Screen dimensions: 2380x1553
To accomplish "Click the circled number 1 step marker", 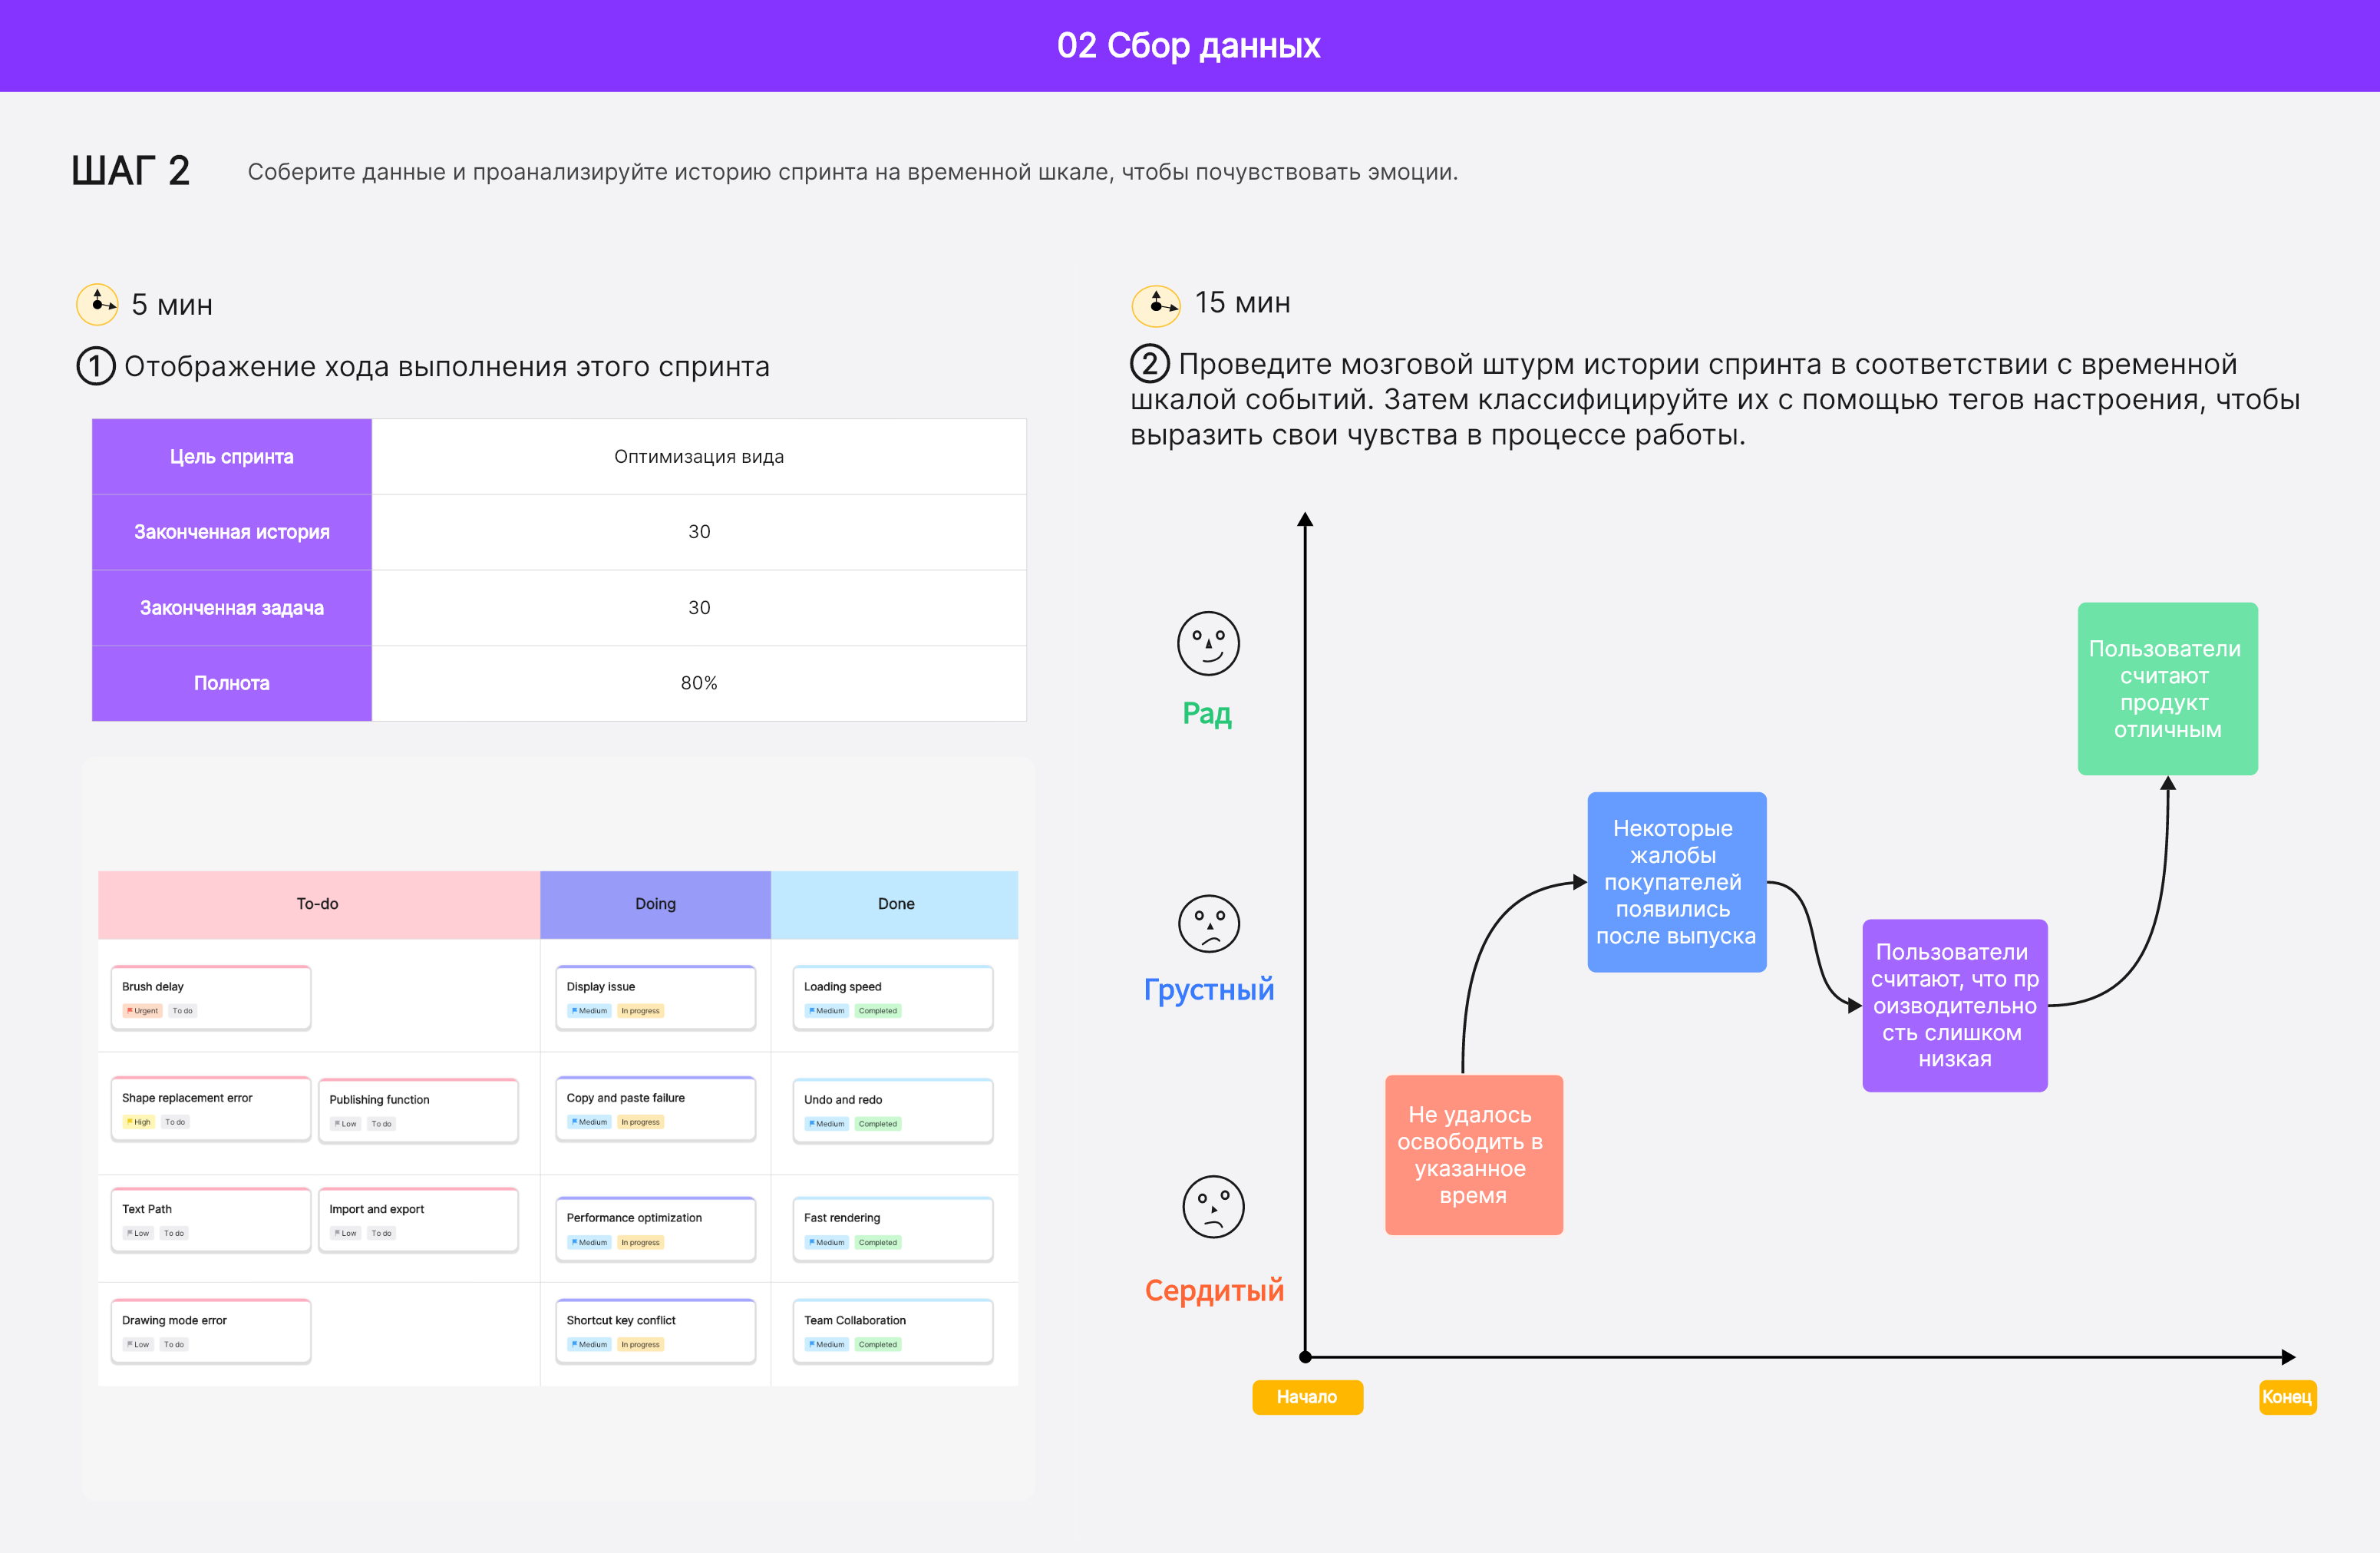I will (96, 366).
